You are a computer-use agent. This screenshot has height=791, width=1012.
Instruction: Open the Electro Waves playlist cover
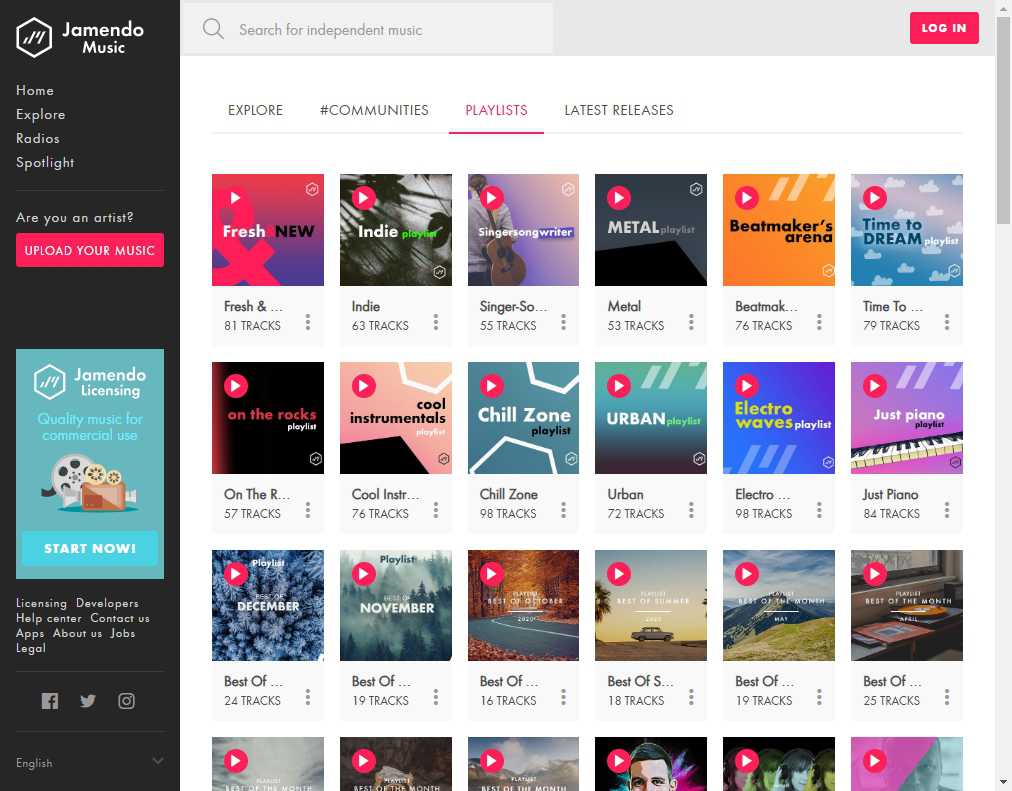(779, 418)
